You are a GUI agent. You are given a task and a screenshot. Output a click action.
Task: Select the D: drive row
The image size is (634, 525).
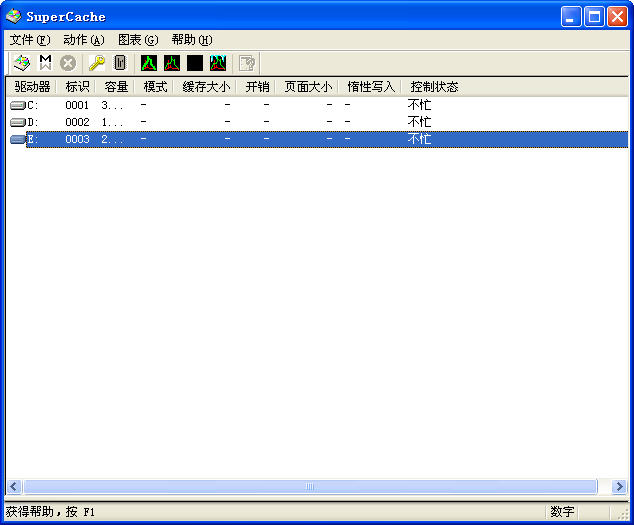[31, 122]
